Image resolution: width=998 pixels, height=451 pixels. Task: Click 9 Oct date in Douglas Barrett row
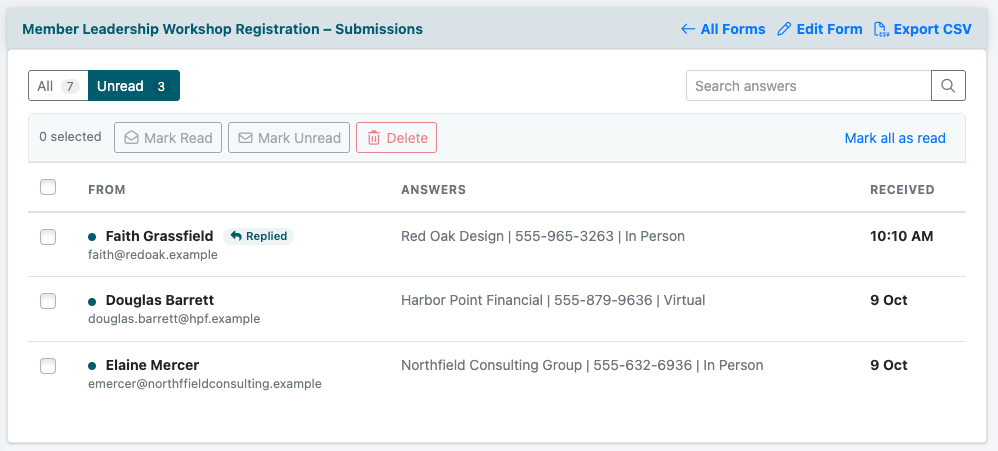pos(889,300)
